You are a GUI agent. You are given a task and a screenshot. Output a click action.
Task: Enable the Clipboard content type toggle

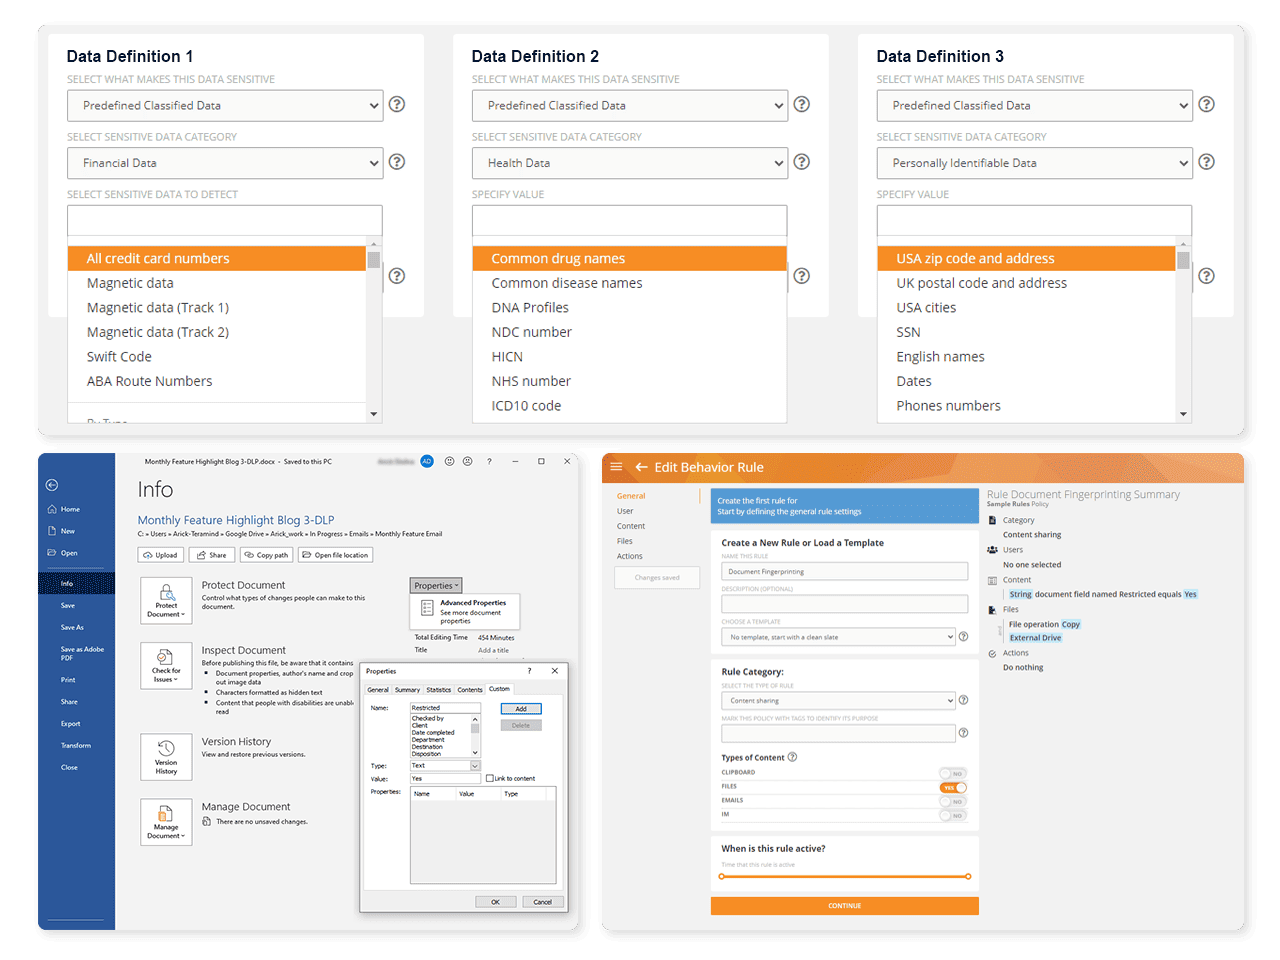[952, 774]
